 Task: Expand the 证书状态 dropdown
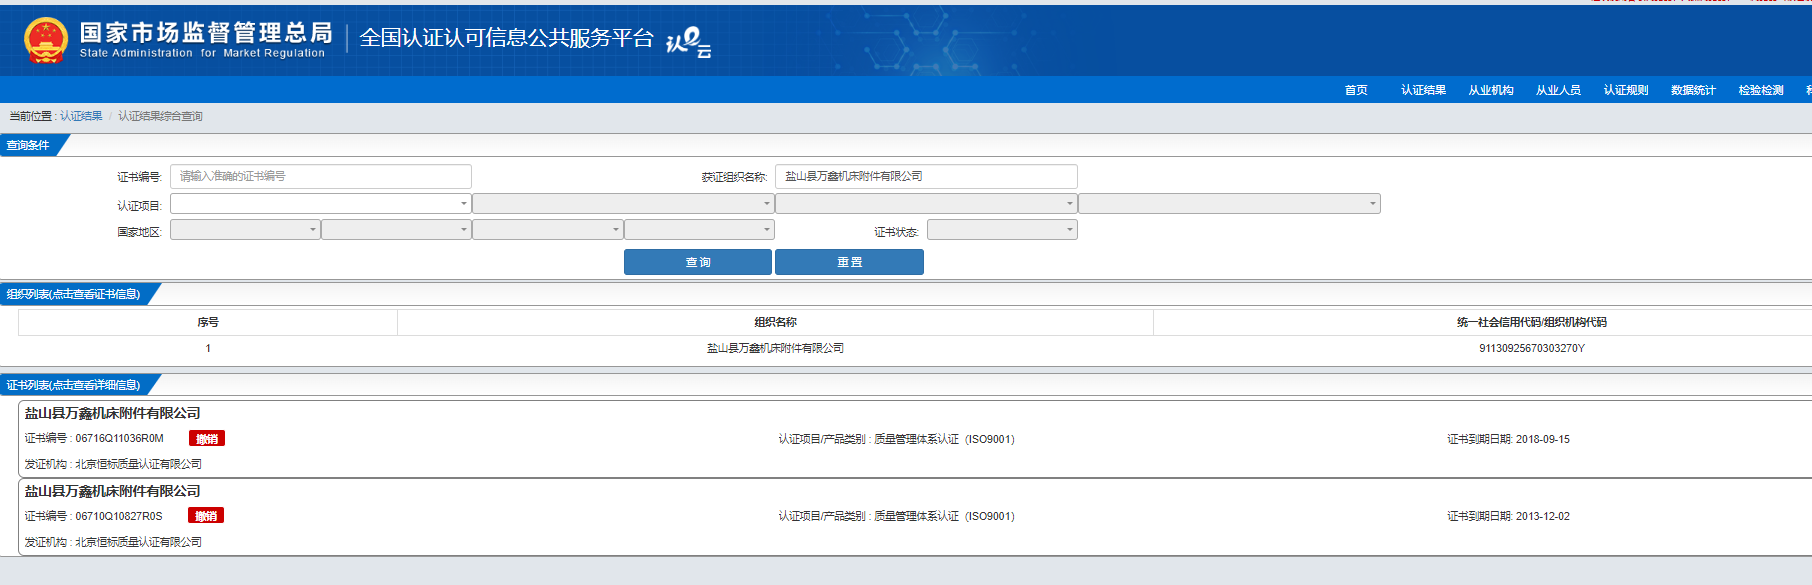1002,230
